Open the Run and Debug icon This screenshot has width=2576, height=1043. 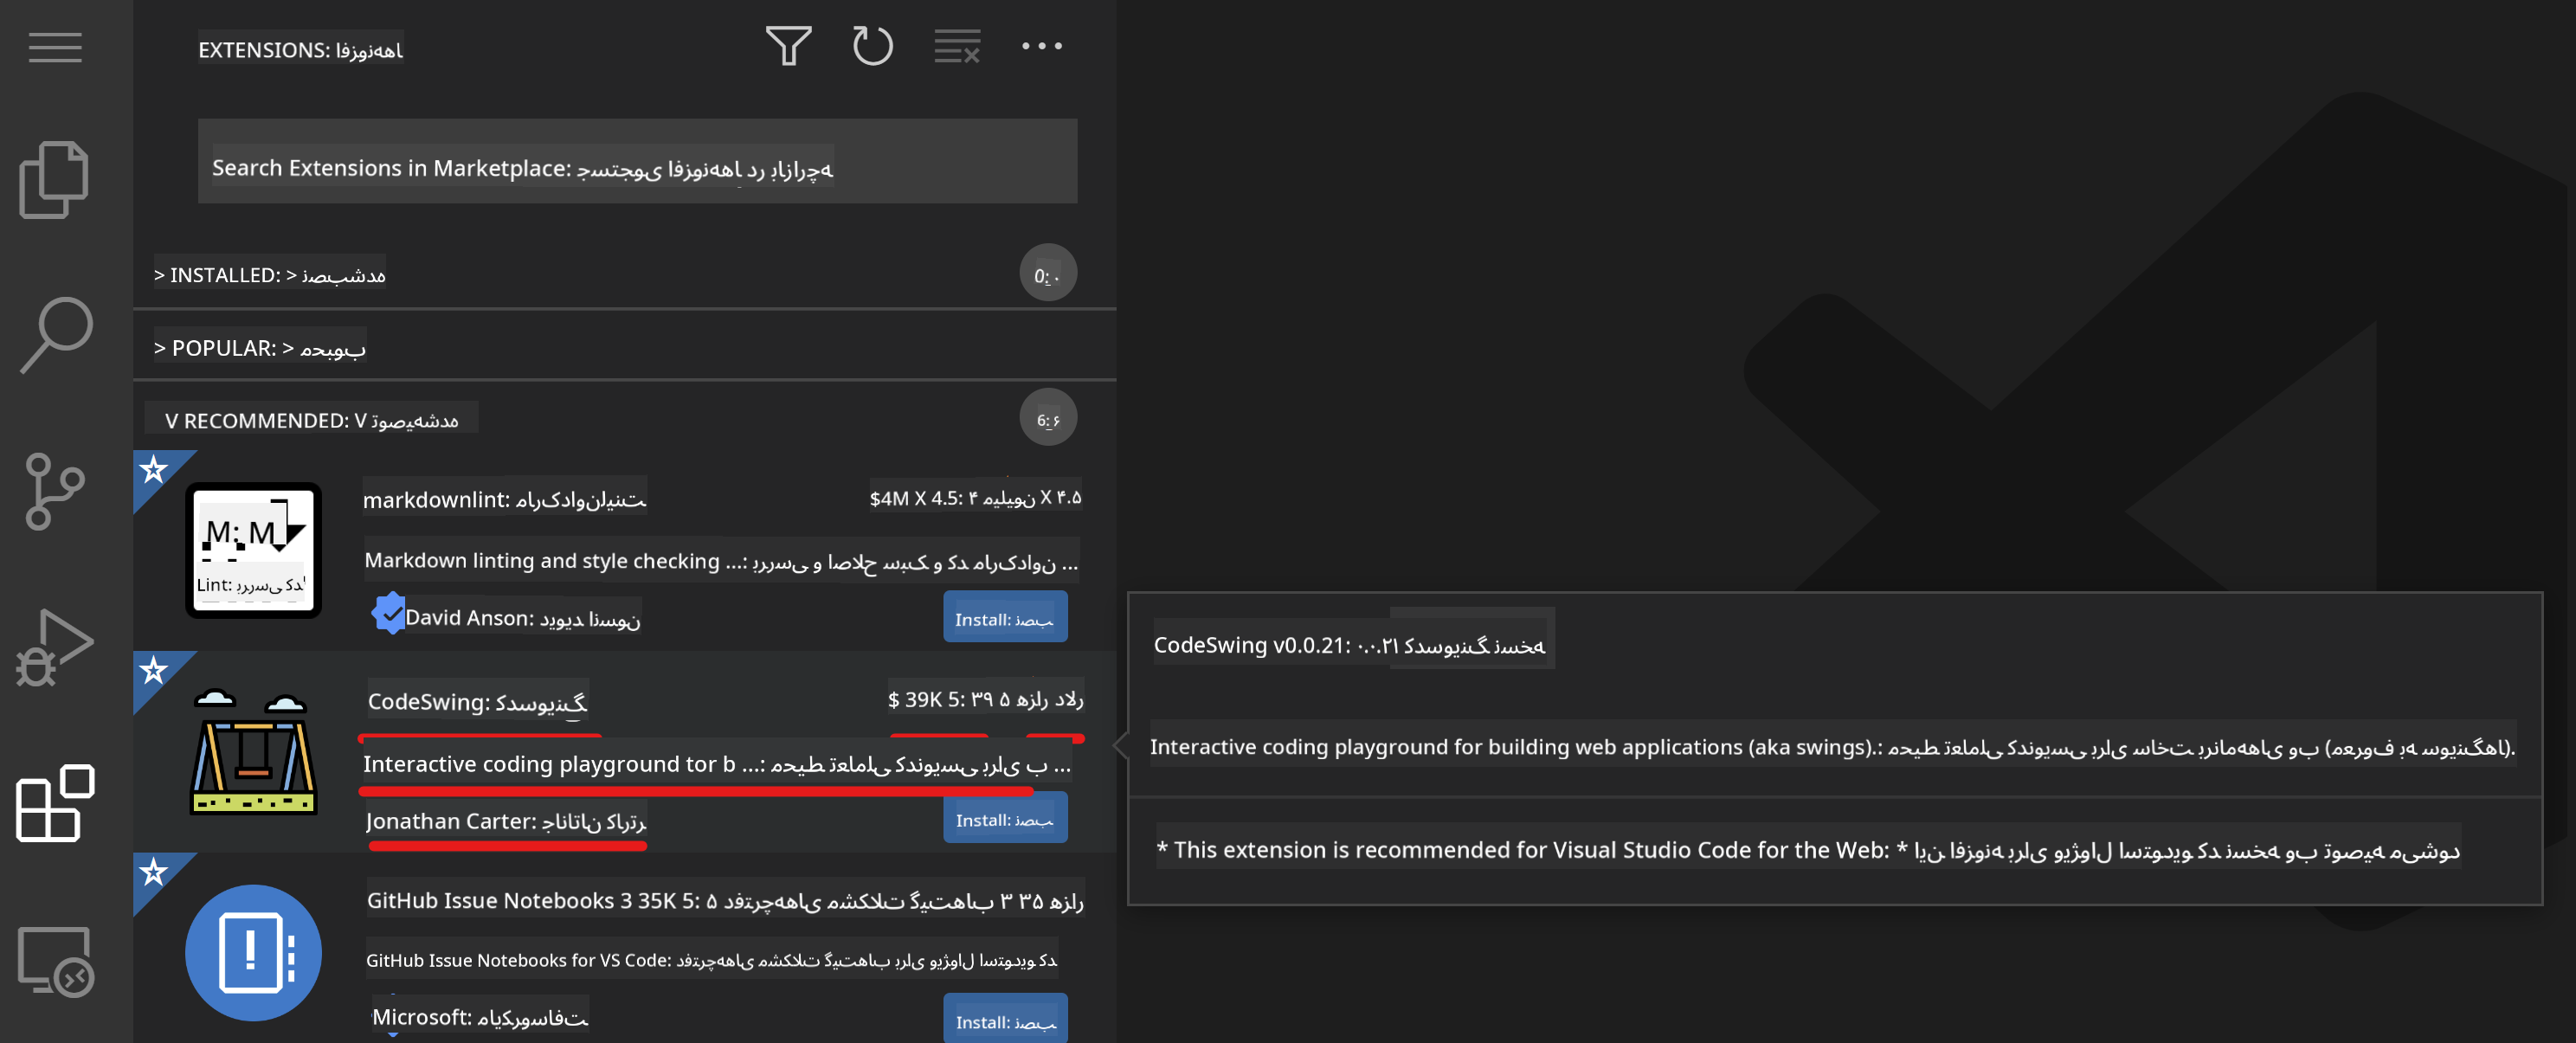pyautogui.click(x=54, y=647)
